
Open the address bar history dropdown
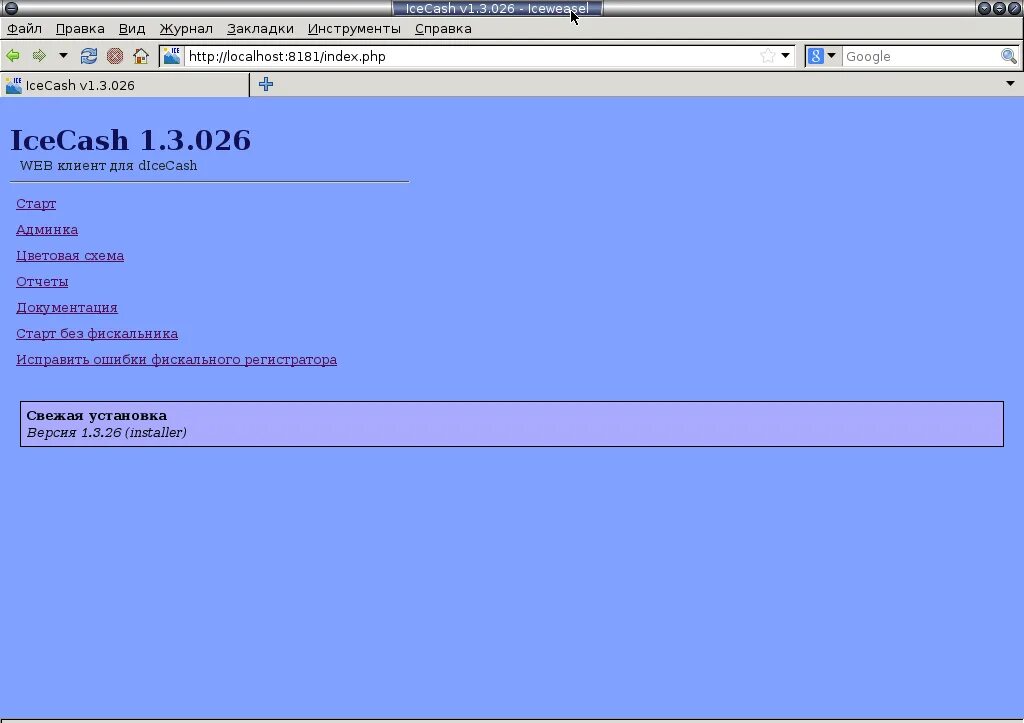[x=786, y=56]
